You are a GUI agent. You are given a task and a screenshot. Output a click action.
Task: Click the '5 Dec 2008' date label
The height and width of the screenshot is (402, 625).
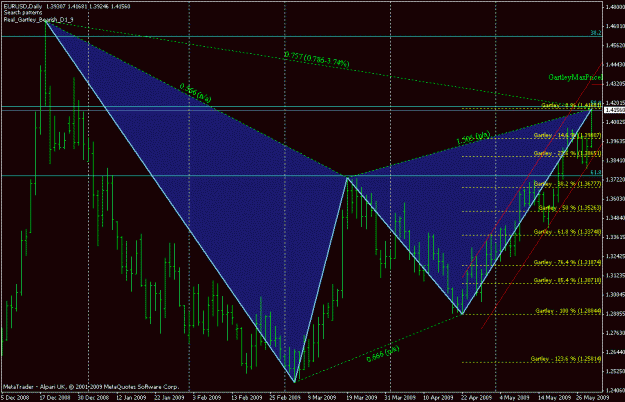pyautogui.click(x=15, y=398)
